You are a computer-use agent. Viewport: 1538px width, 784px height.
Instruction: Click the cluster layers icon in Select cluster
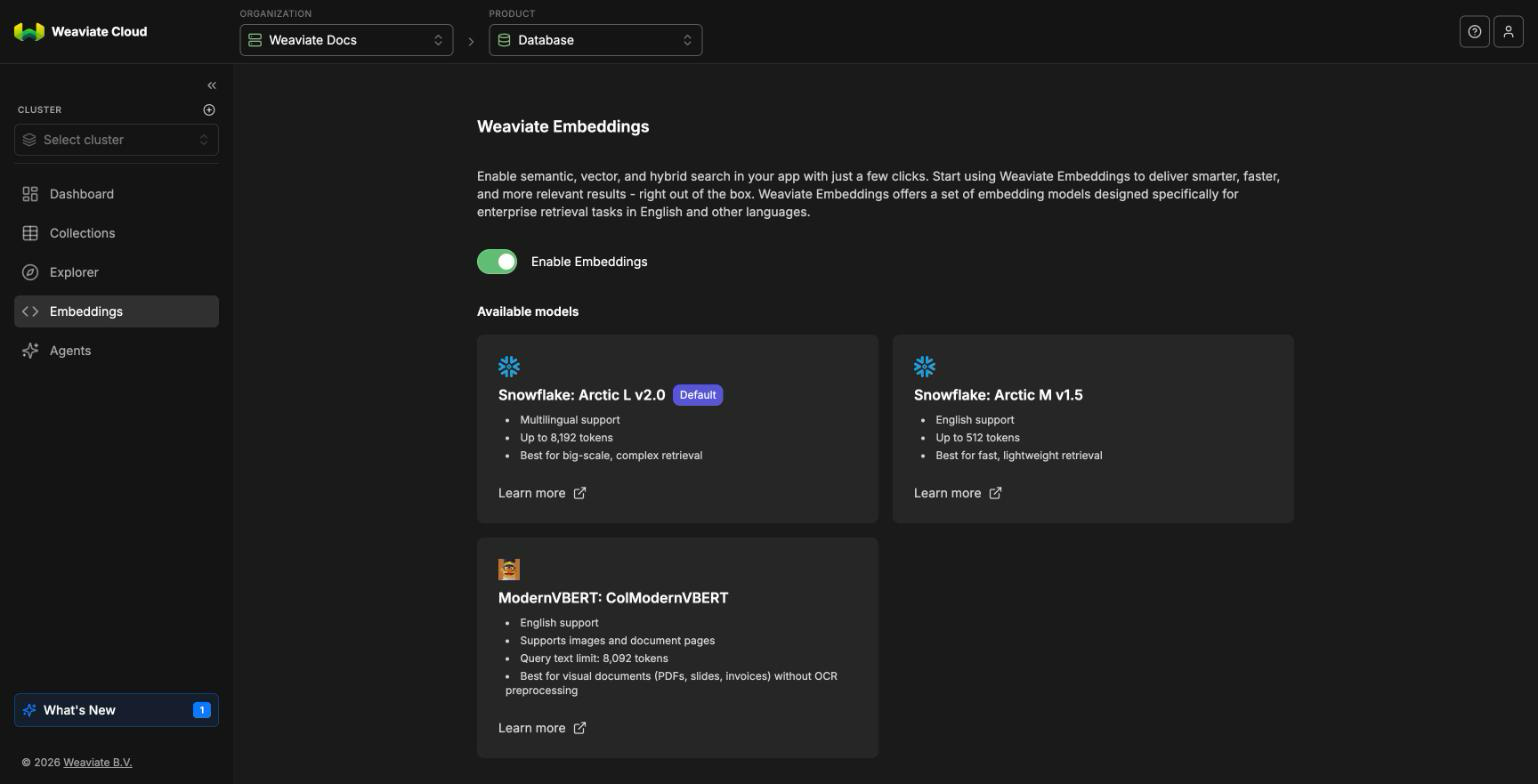point(29,140)
